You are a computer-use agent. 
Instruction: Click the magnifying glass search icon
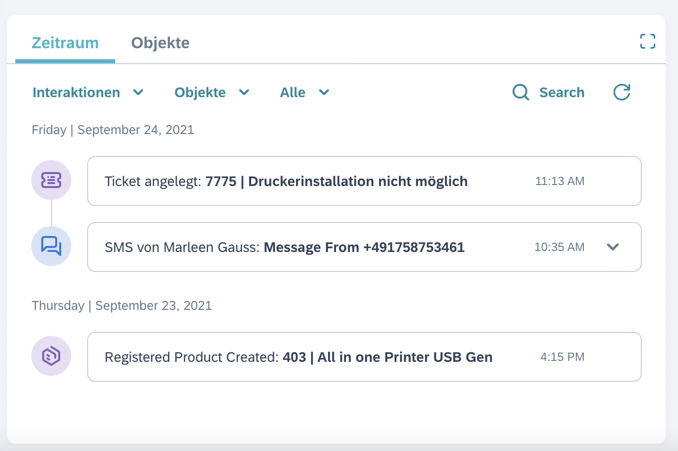pyautogui.click(x=521, y=92)
